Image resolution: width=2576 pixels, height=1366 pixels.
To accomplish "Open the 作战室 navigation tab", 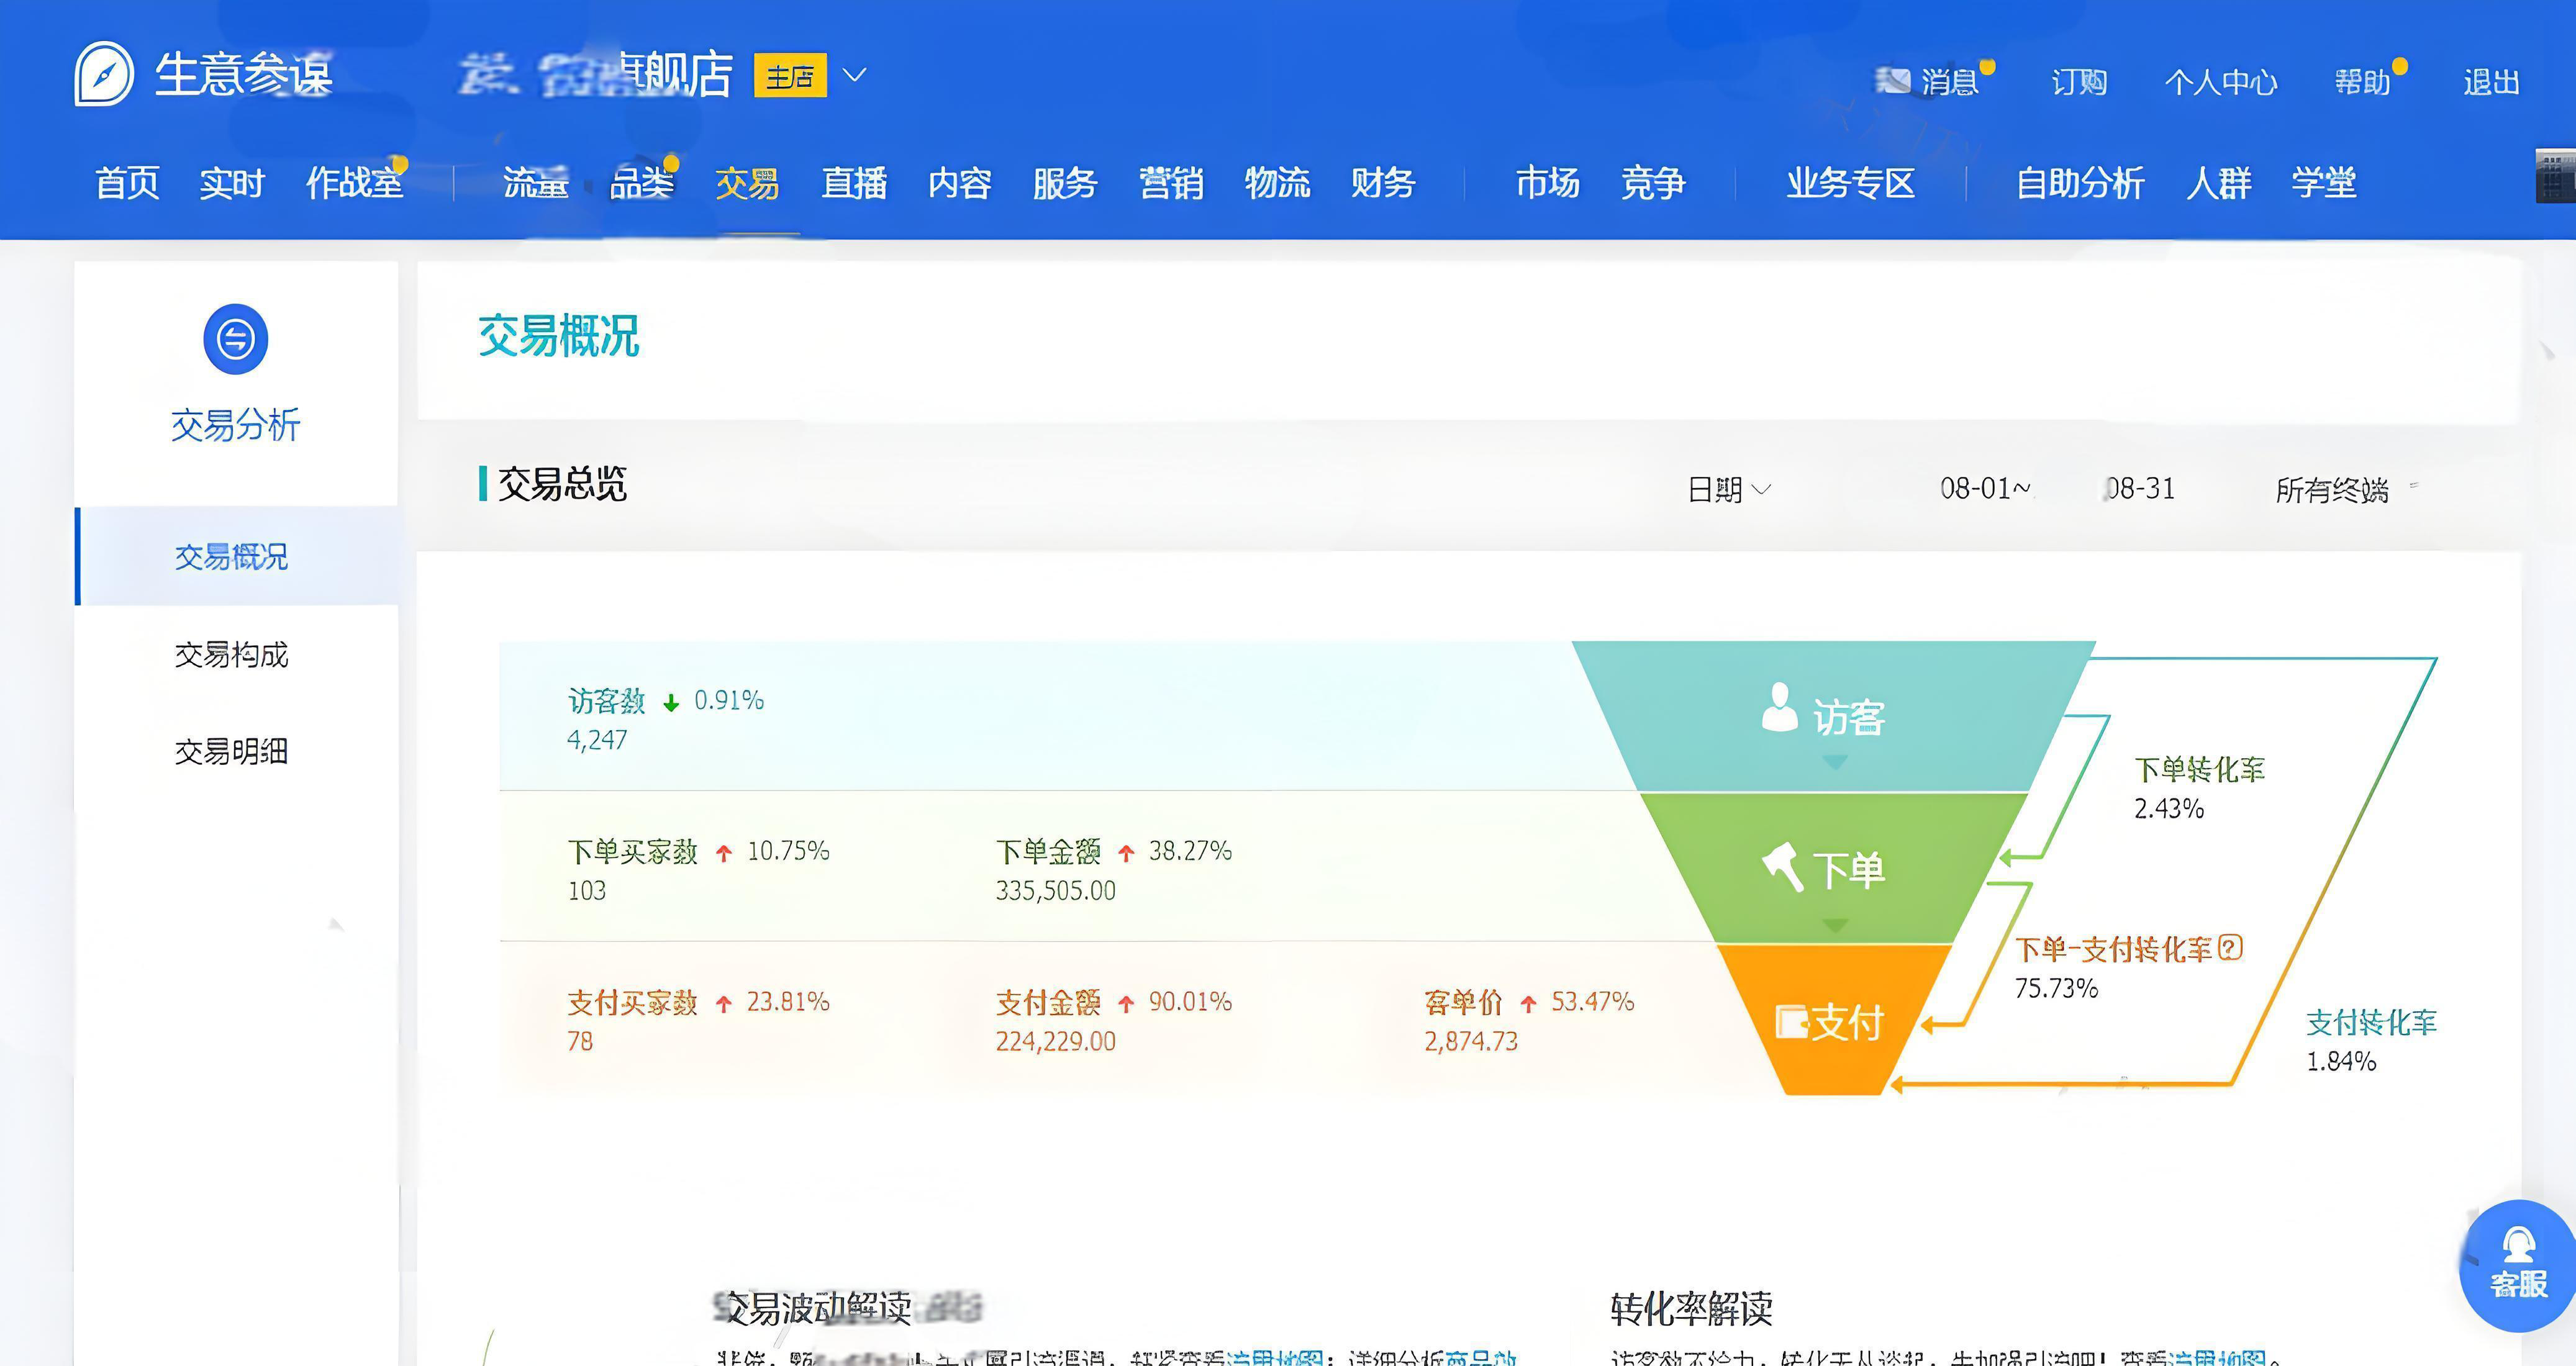I will point(355,183).
